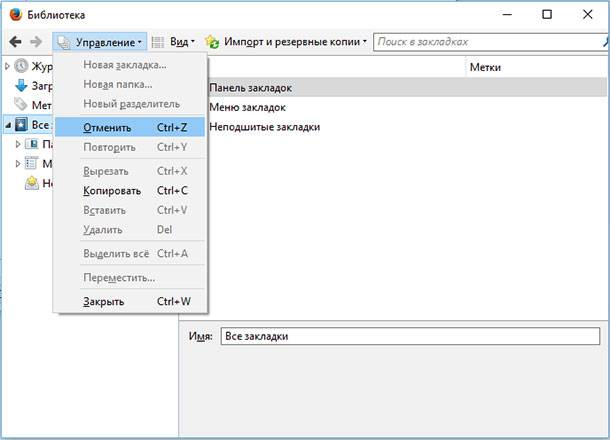Click the forward arrow icon
The image size is (610, 440).
(36, 42)
